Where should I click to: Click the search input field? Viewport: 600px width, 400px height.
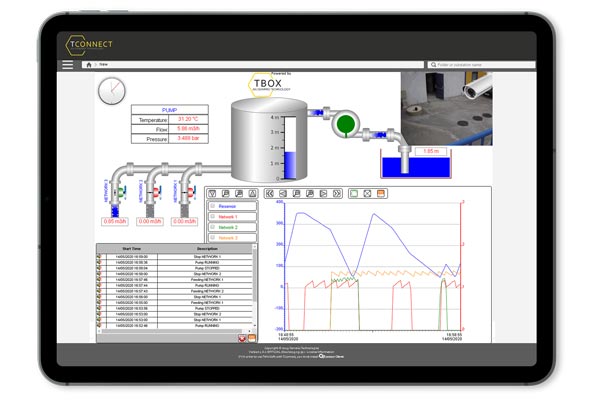click(481, 65)
